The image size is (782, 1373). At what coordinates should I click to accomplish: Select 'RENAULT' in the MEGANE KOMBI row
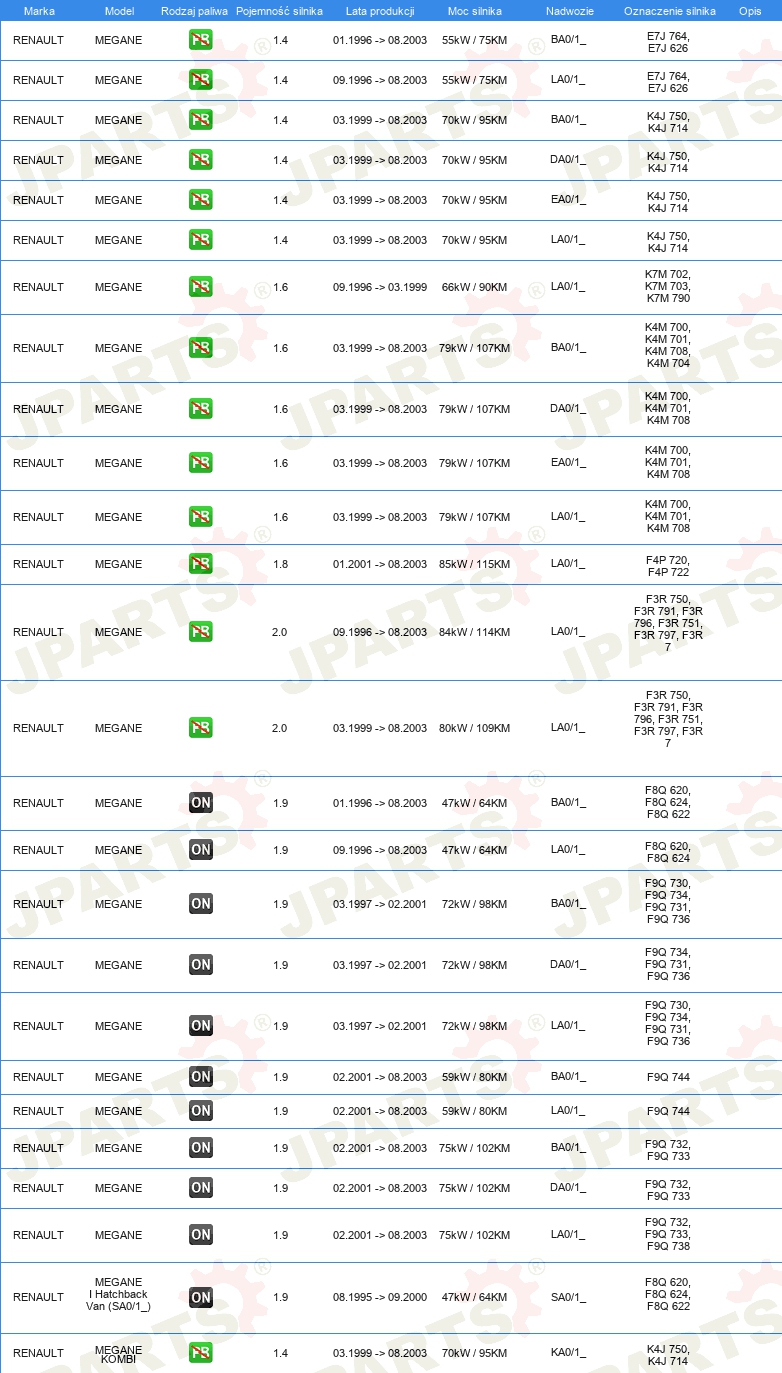pos(38,1353)
